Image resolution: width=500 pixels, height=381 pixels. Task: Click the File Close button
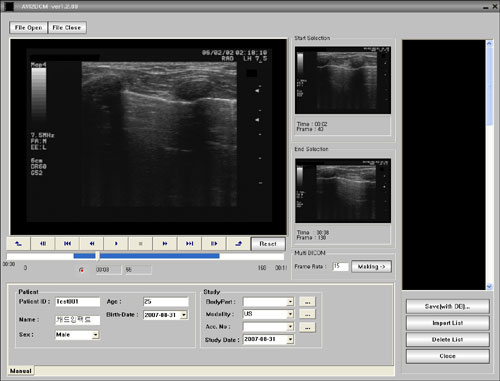click(x=67, y=28)
